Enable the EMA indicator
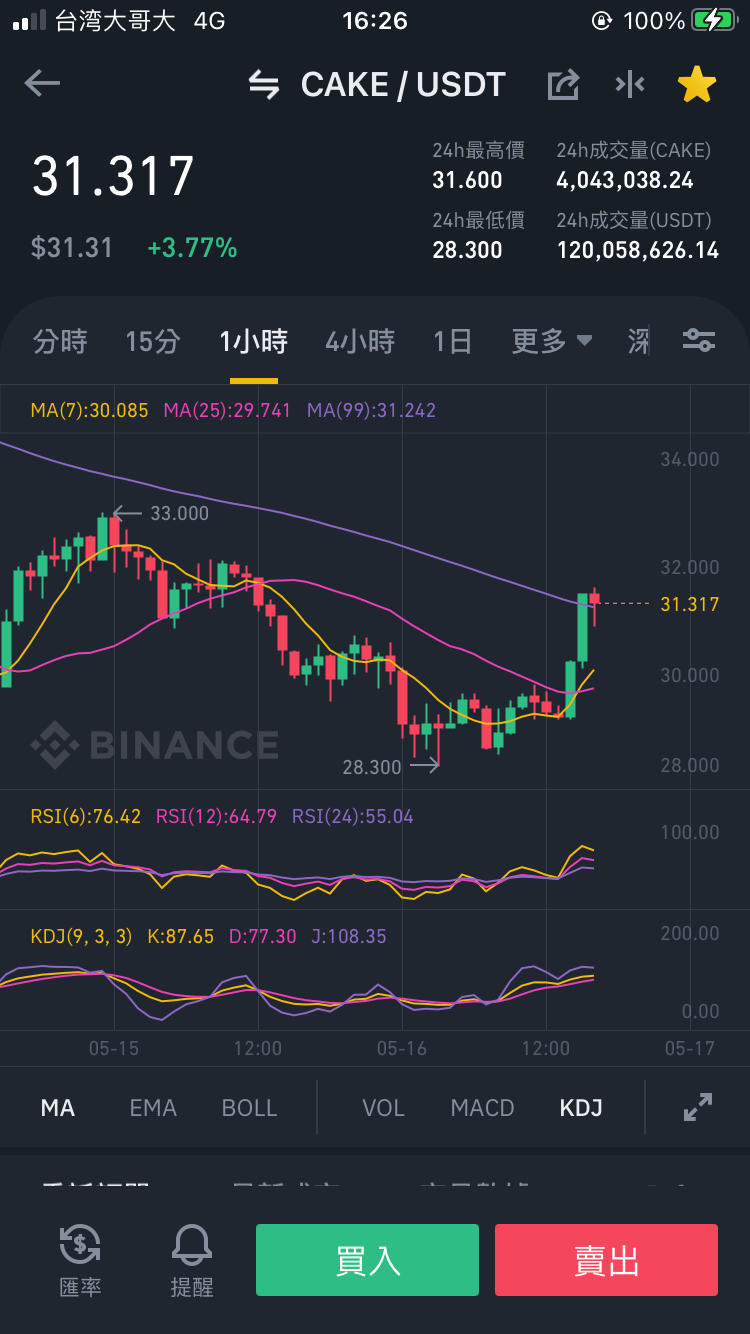The image size is (750, 1334). click(x=153, y=1108)
